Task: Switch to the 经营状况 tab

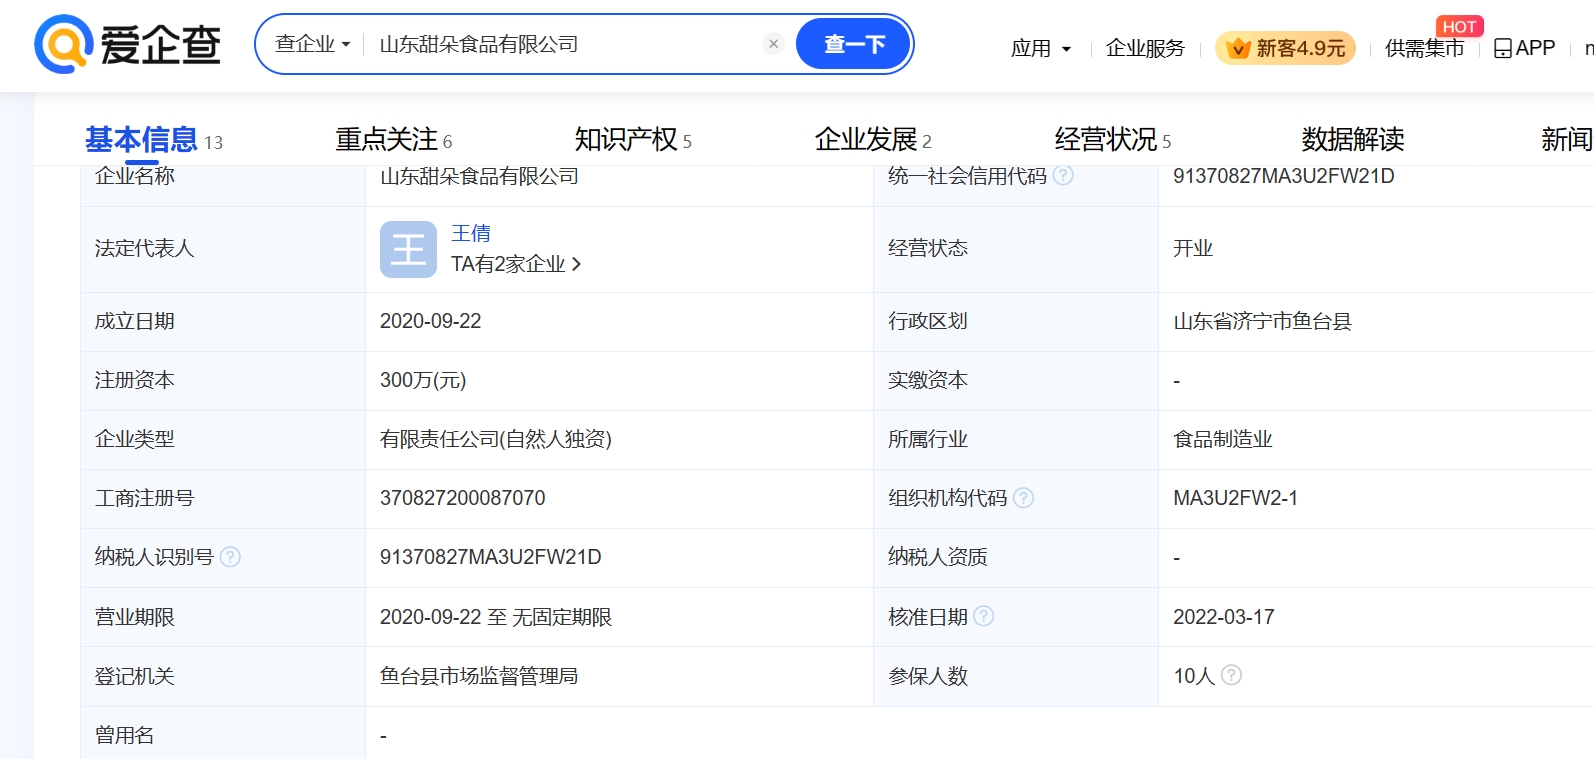Action: pos(1113,140)
